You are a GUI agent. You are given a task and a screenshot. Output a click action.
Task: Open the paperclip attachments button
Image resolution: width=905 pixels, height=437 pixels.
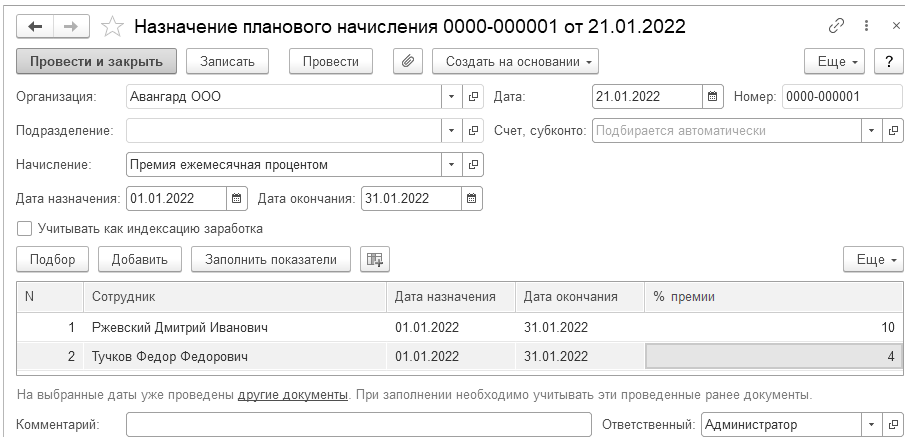tap(407, 61)
